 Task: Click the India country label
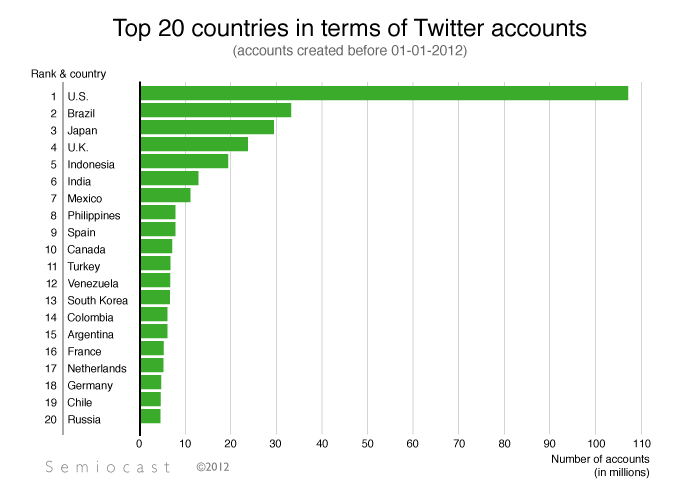79,182
